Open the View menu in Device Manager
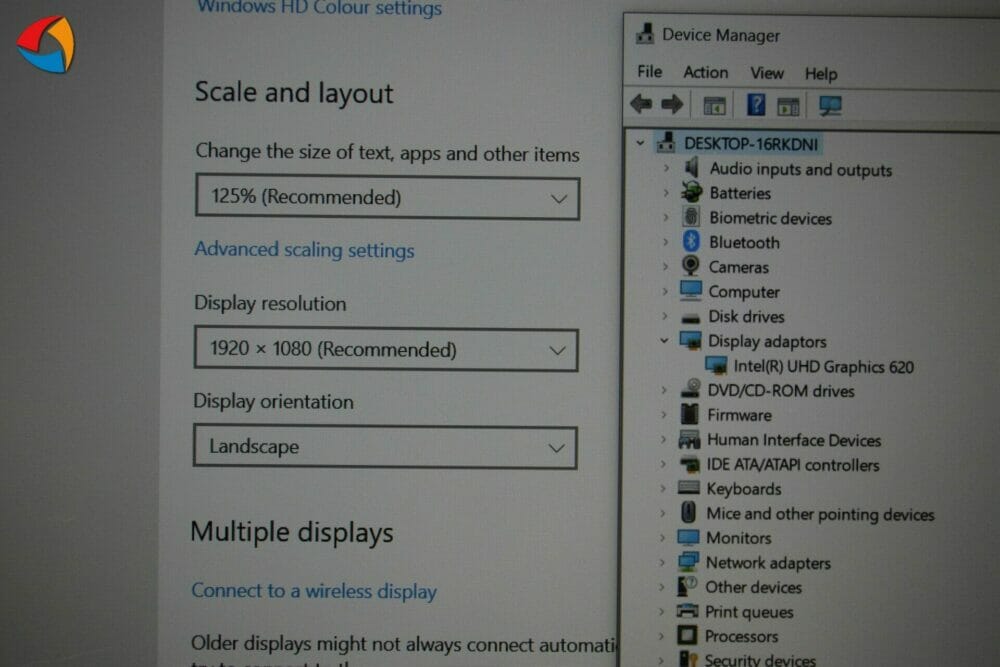Screen dimensions: 1000x667 [x=767, y=73]
